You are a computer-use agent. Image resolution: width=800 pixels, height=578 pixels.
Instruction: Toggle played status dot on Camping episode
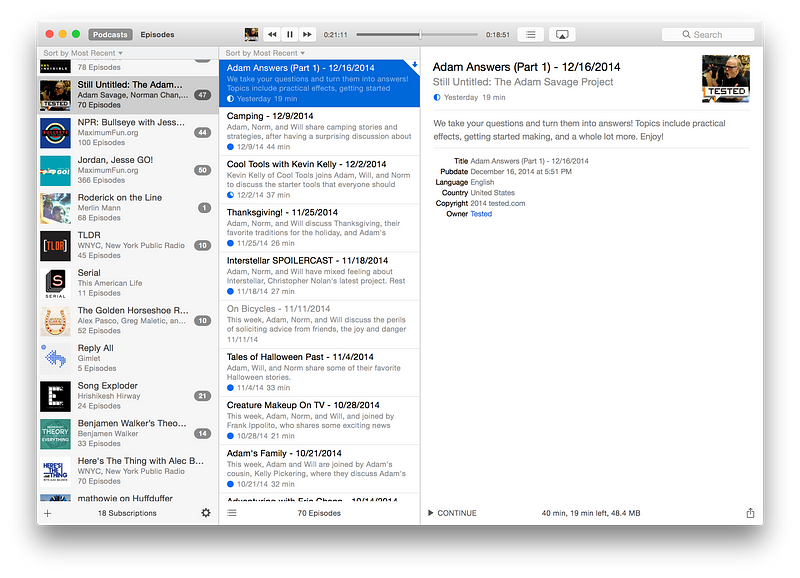[230, 147]
